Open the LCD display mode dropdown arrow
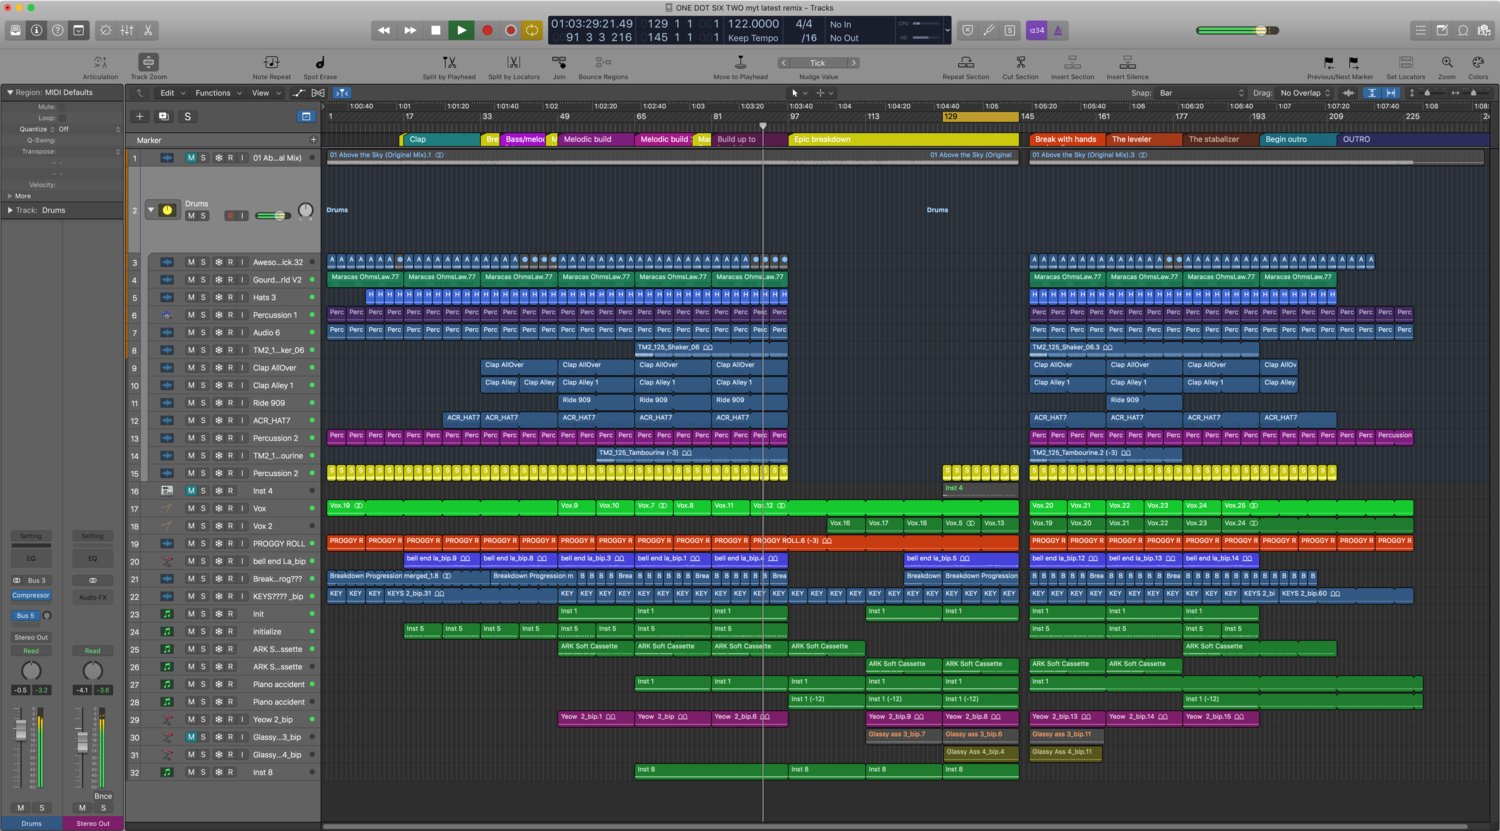 tap(947, 31)
